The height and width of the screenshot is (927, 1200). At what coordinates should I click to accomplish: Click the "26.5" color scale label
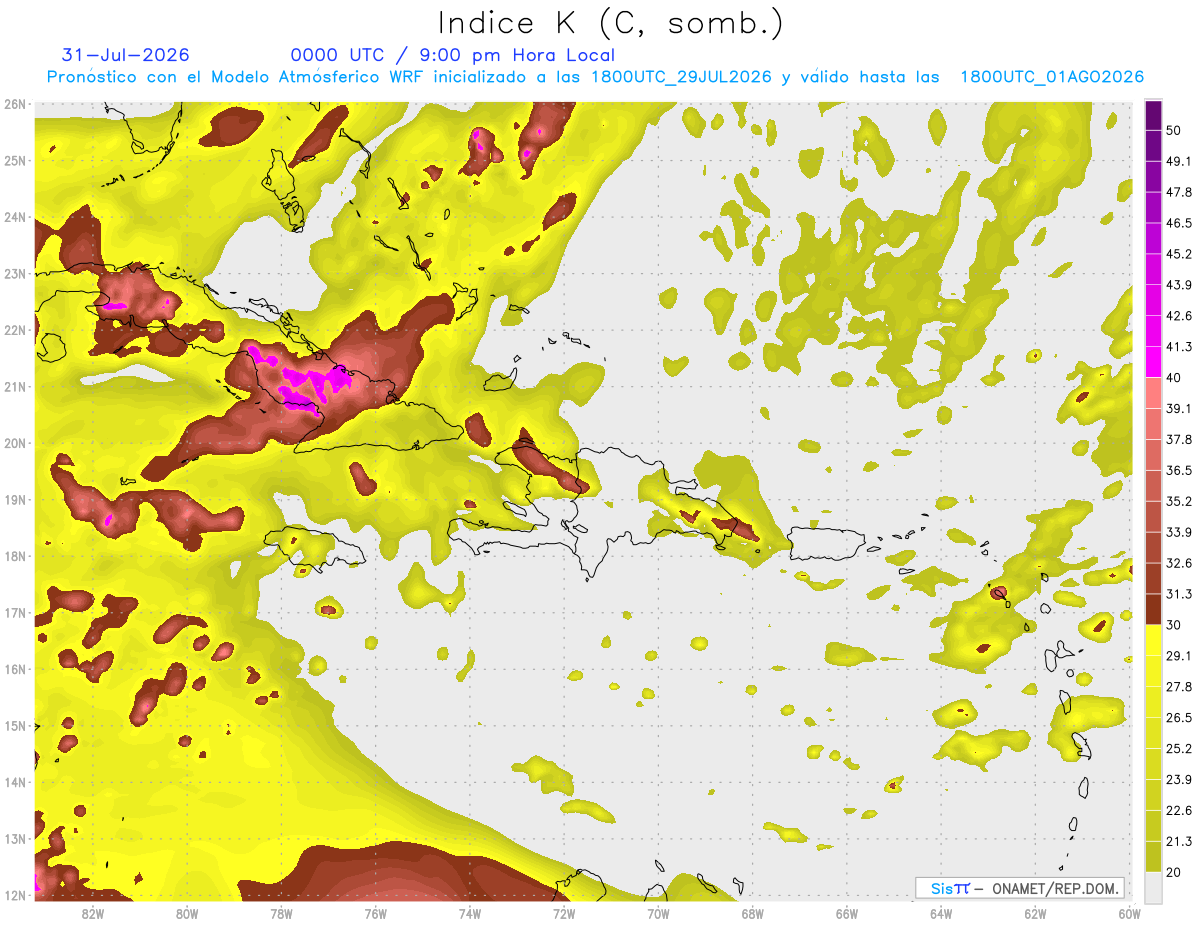pyautogui.click(x=1179, y=717)
